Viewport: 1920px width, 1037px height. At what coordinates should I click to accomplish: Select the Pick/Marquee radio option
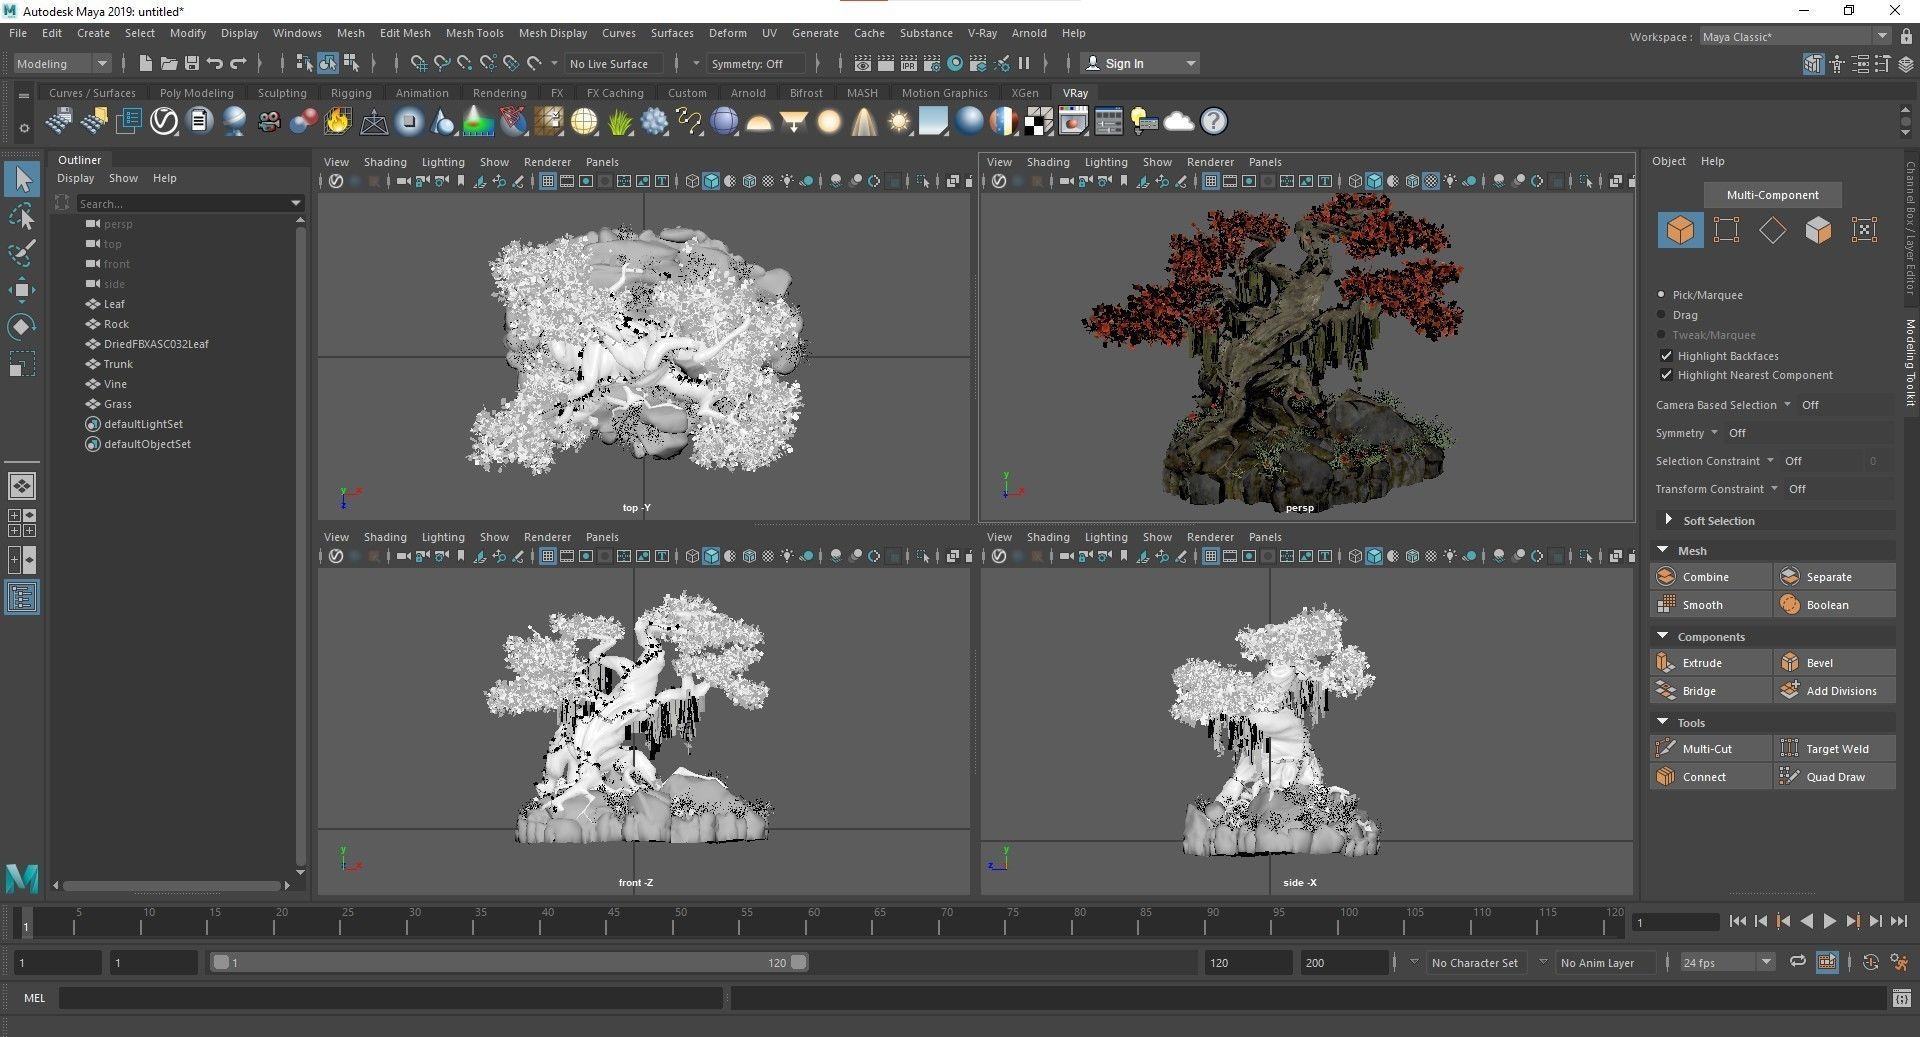click(1661, 295)
